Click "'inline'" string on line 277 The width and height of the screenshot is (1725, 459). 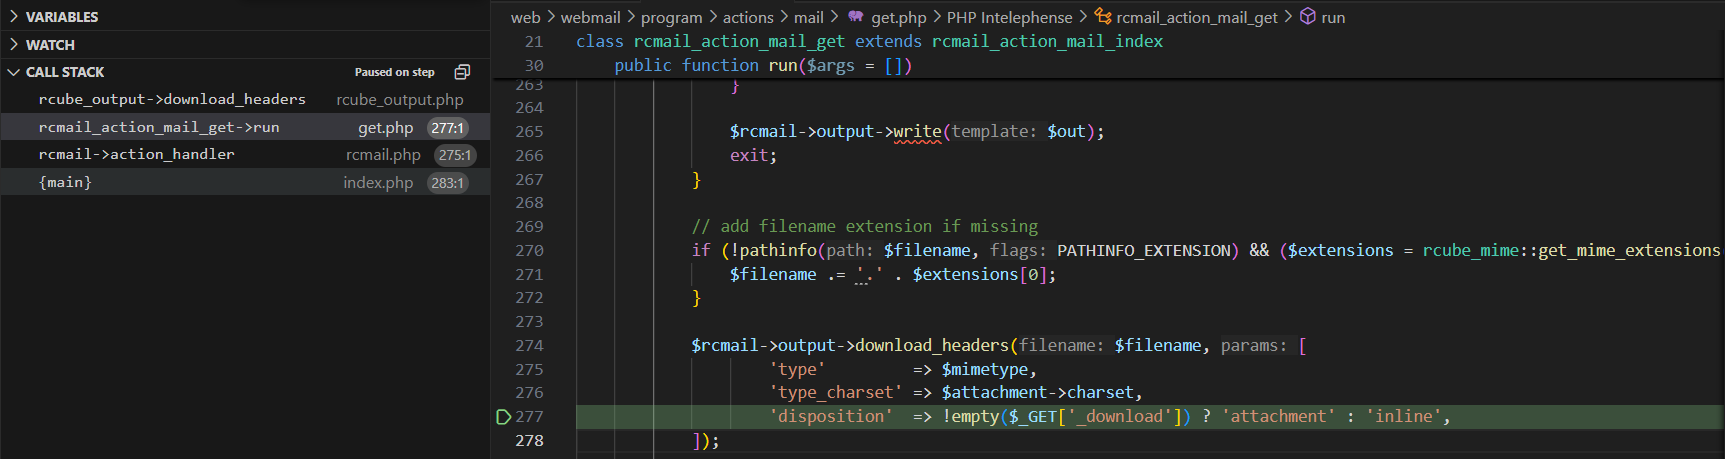pyautogui.click(x=1403, y=417)
